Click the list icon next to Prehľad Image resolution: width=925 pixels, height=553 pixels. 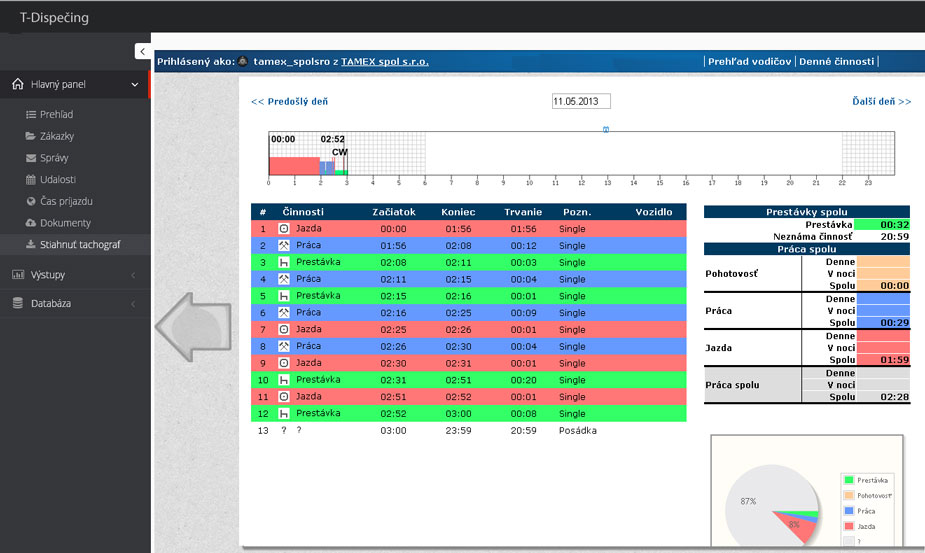click(31, 114)
